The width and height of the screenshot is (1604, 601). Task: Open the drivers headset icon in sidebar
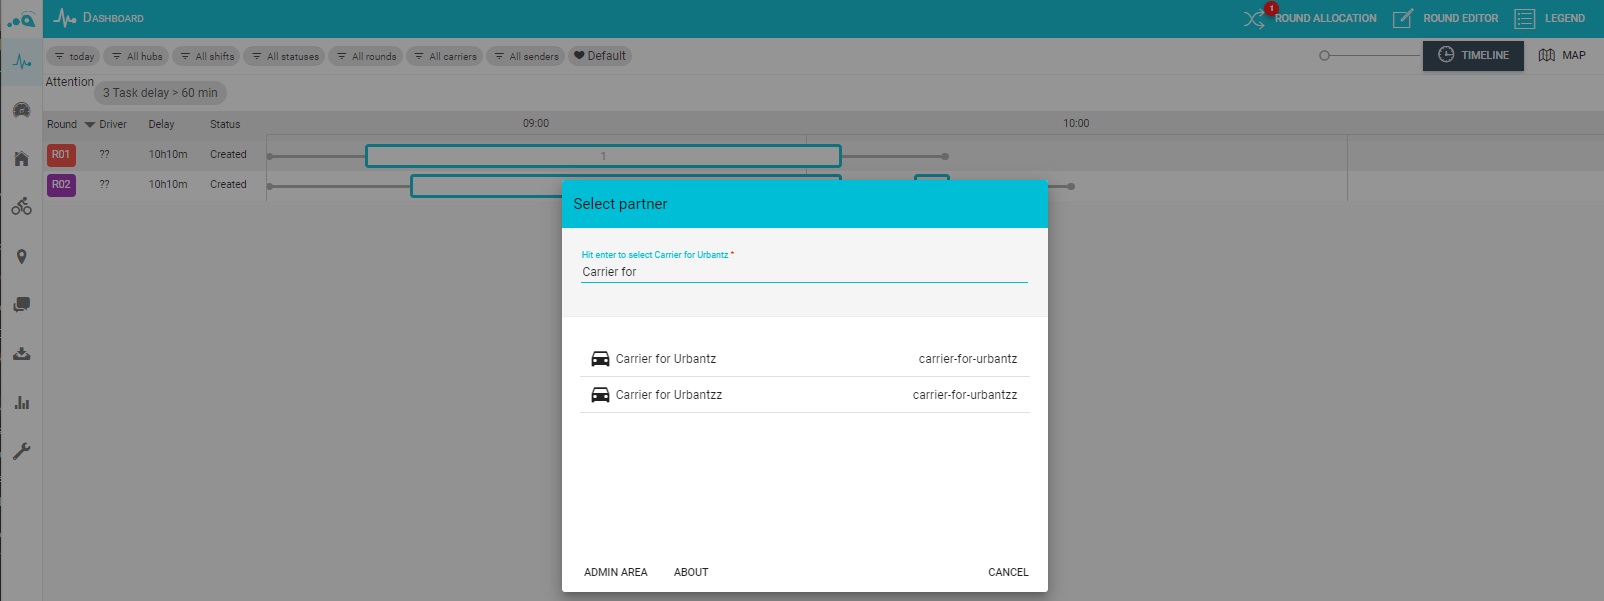(21, 110)
